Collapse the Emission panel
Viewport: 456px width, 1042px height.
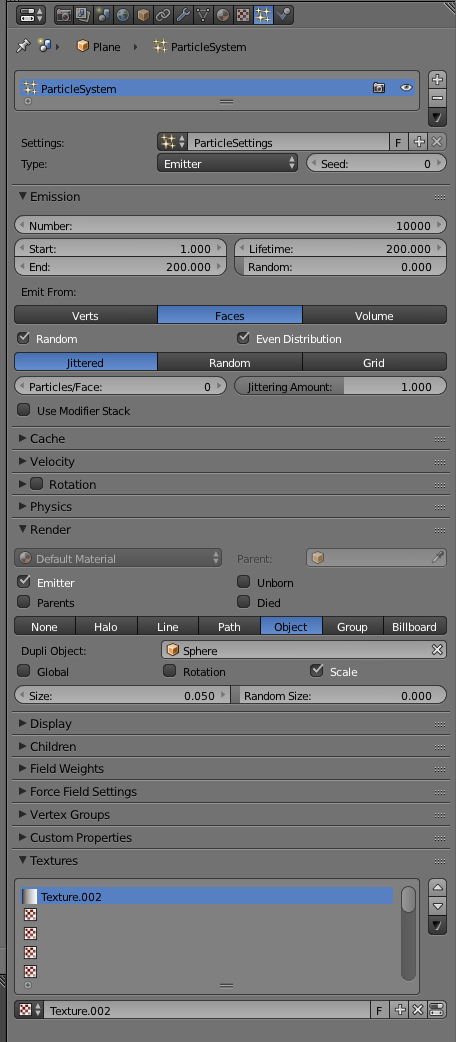coord(23,197)
